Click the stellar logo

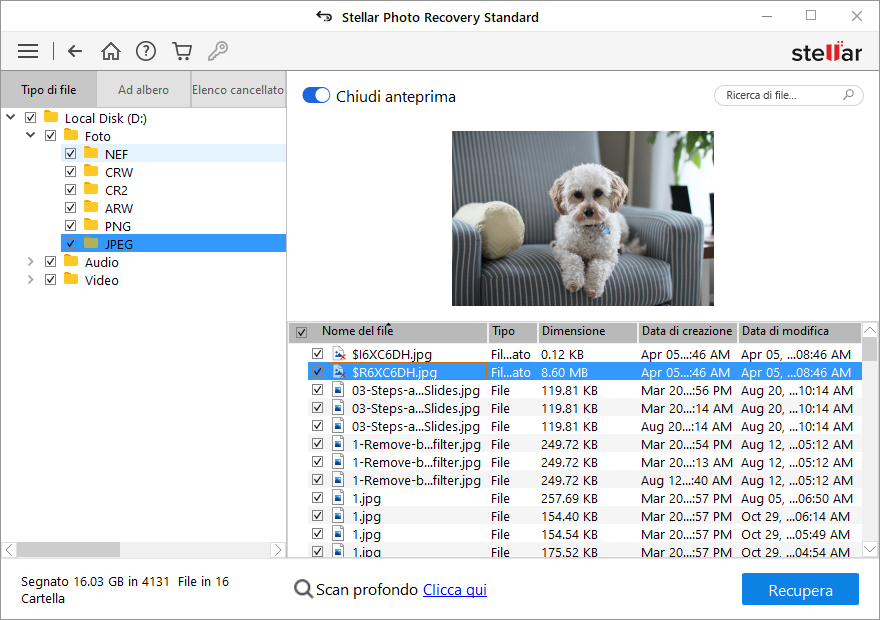pos(827,52)
